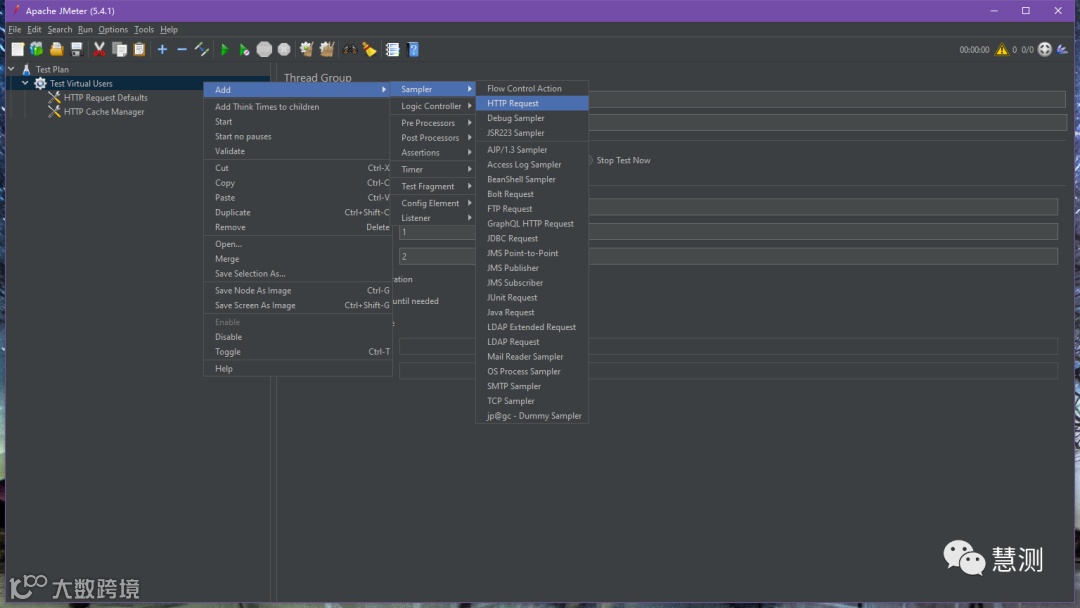The width and height of the screenshot is (1080, 608).
Task: Click Start no pauses toolbar icon
Action: (x=244, y=50)
